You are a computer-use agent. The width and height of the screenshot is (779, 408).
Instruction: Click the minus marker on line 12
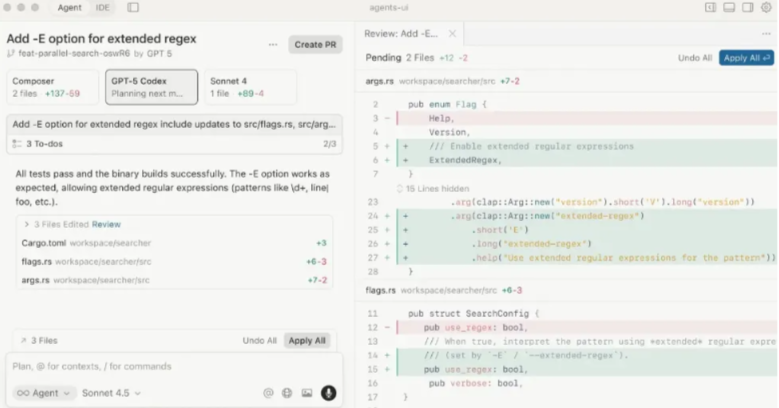coord(388,327)
